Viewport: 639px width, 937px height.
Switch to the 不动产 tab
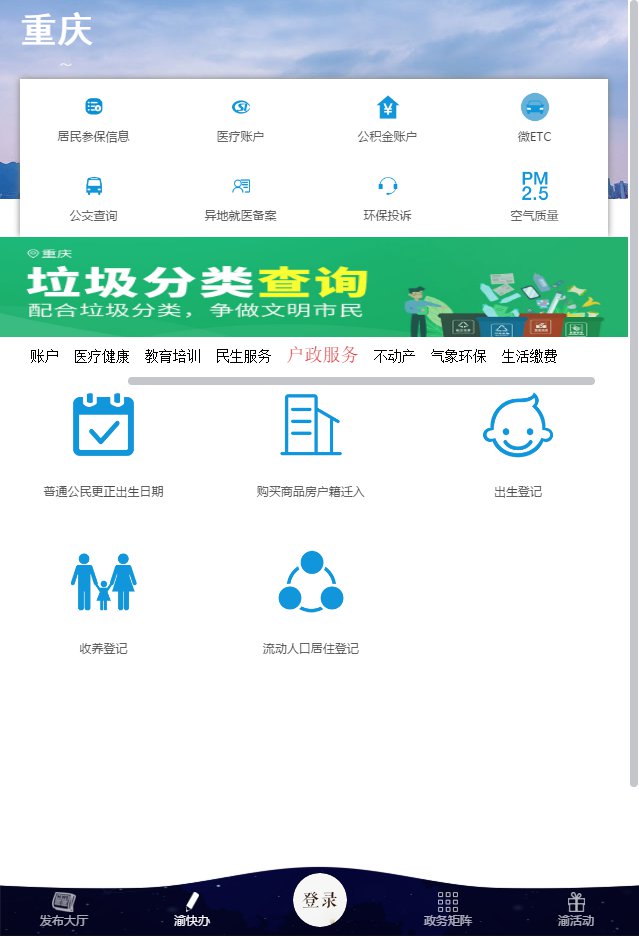(394, 356)
